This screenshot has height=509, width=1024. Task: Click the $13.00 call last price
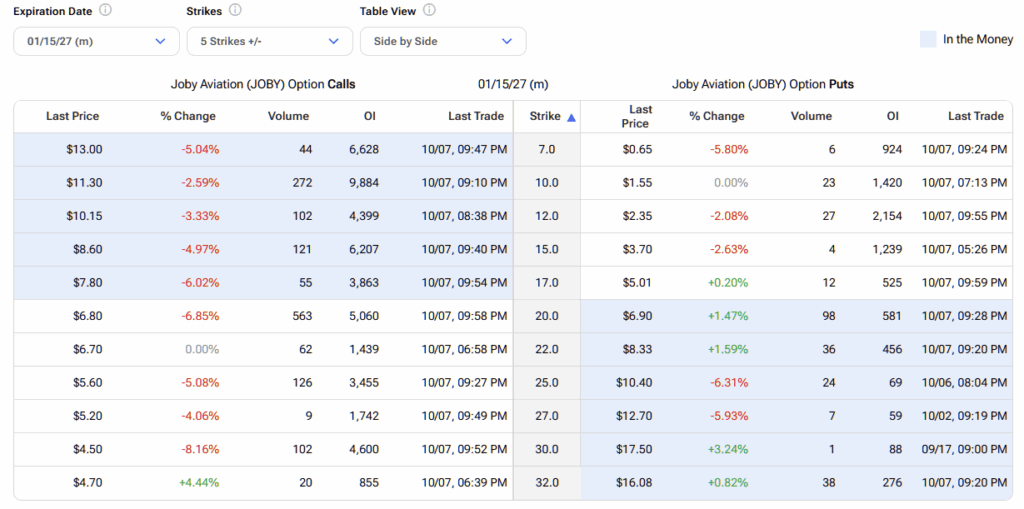[84, 149]
